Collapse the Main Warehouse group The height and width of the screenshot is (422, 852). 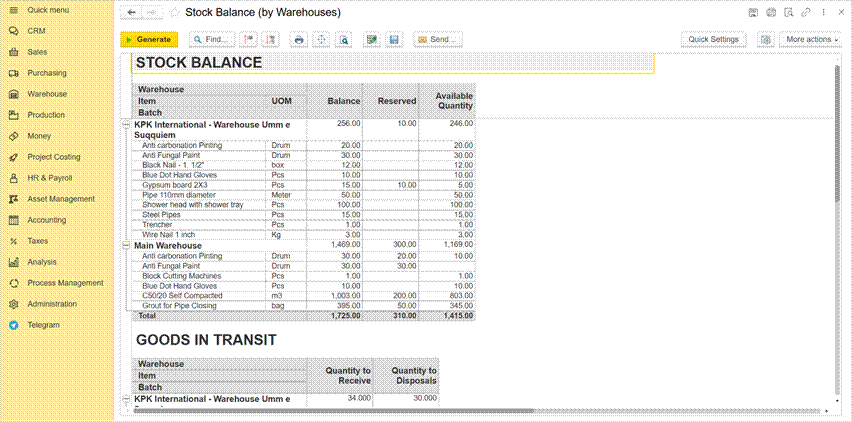(126, 245)
